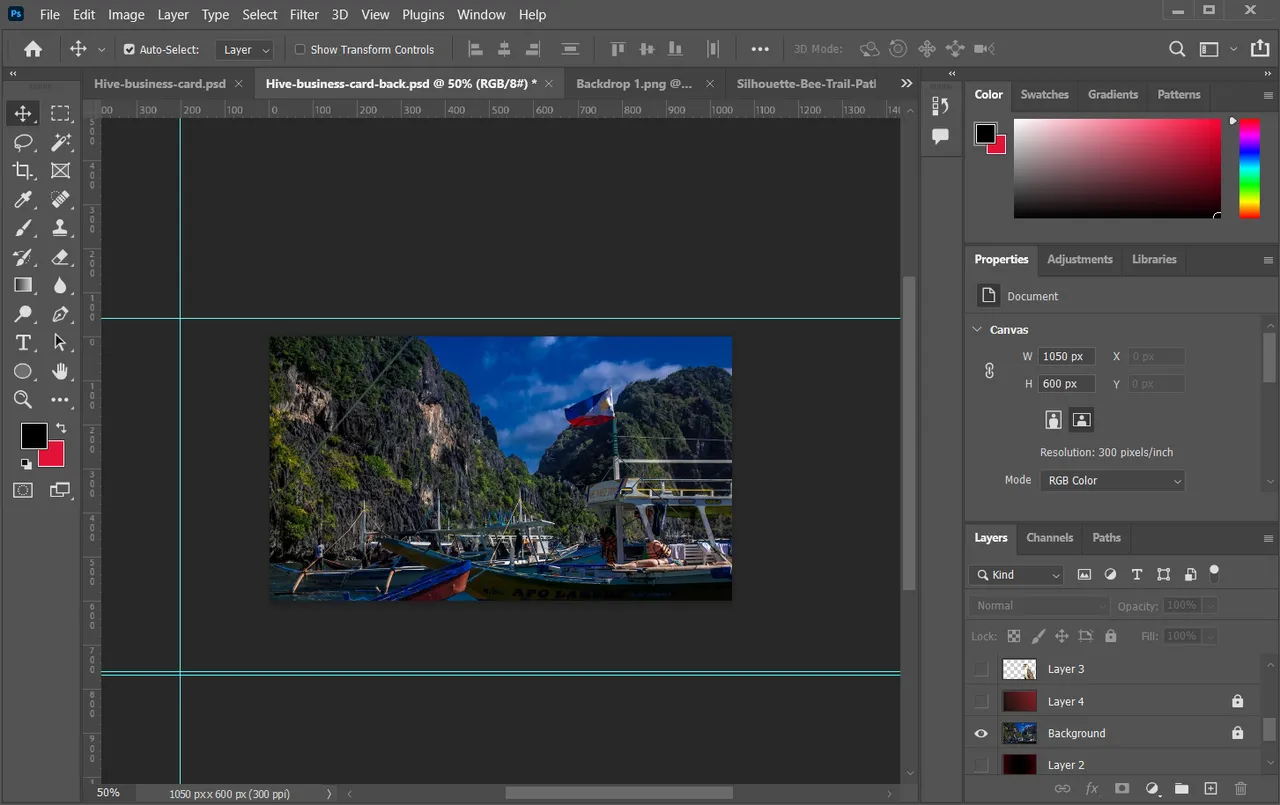Click the Home button in options bar
Image resolution: width=1280 pixels, height=805 pixels.
coord(33,49)
